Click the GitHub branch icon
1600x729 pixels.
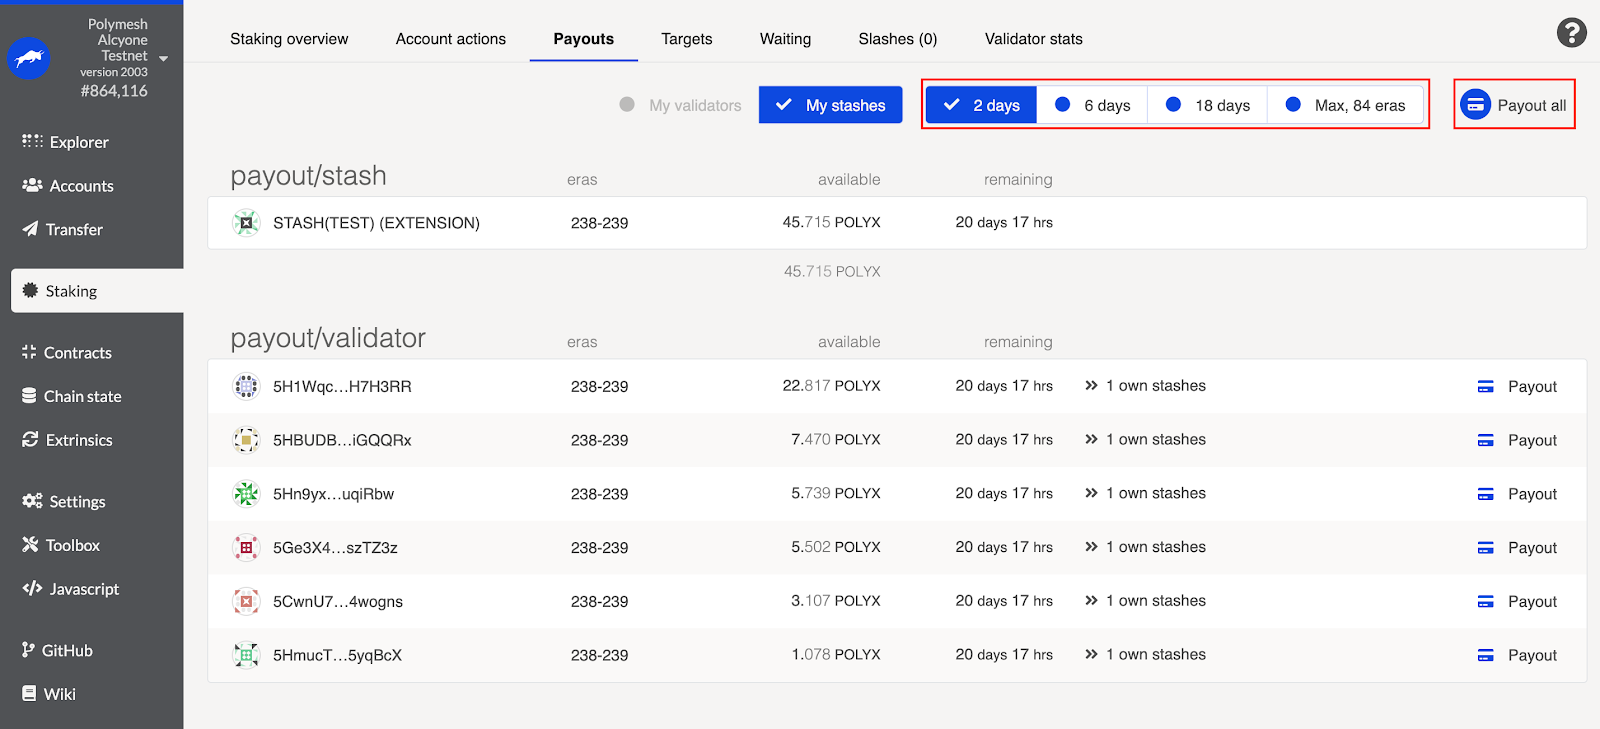click(x=28, y=650)
